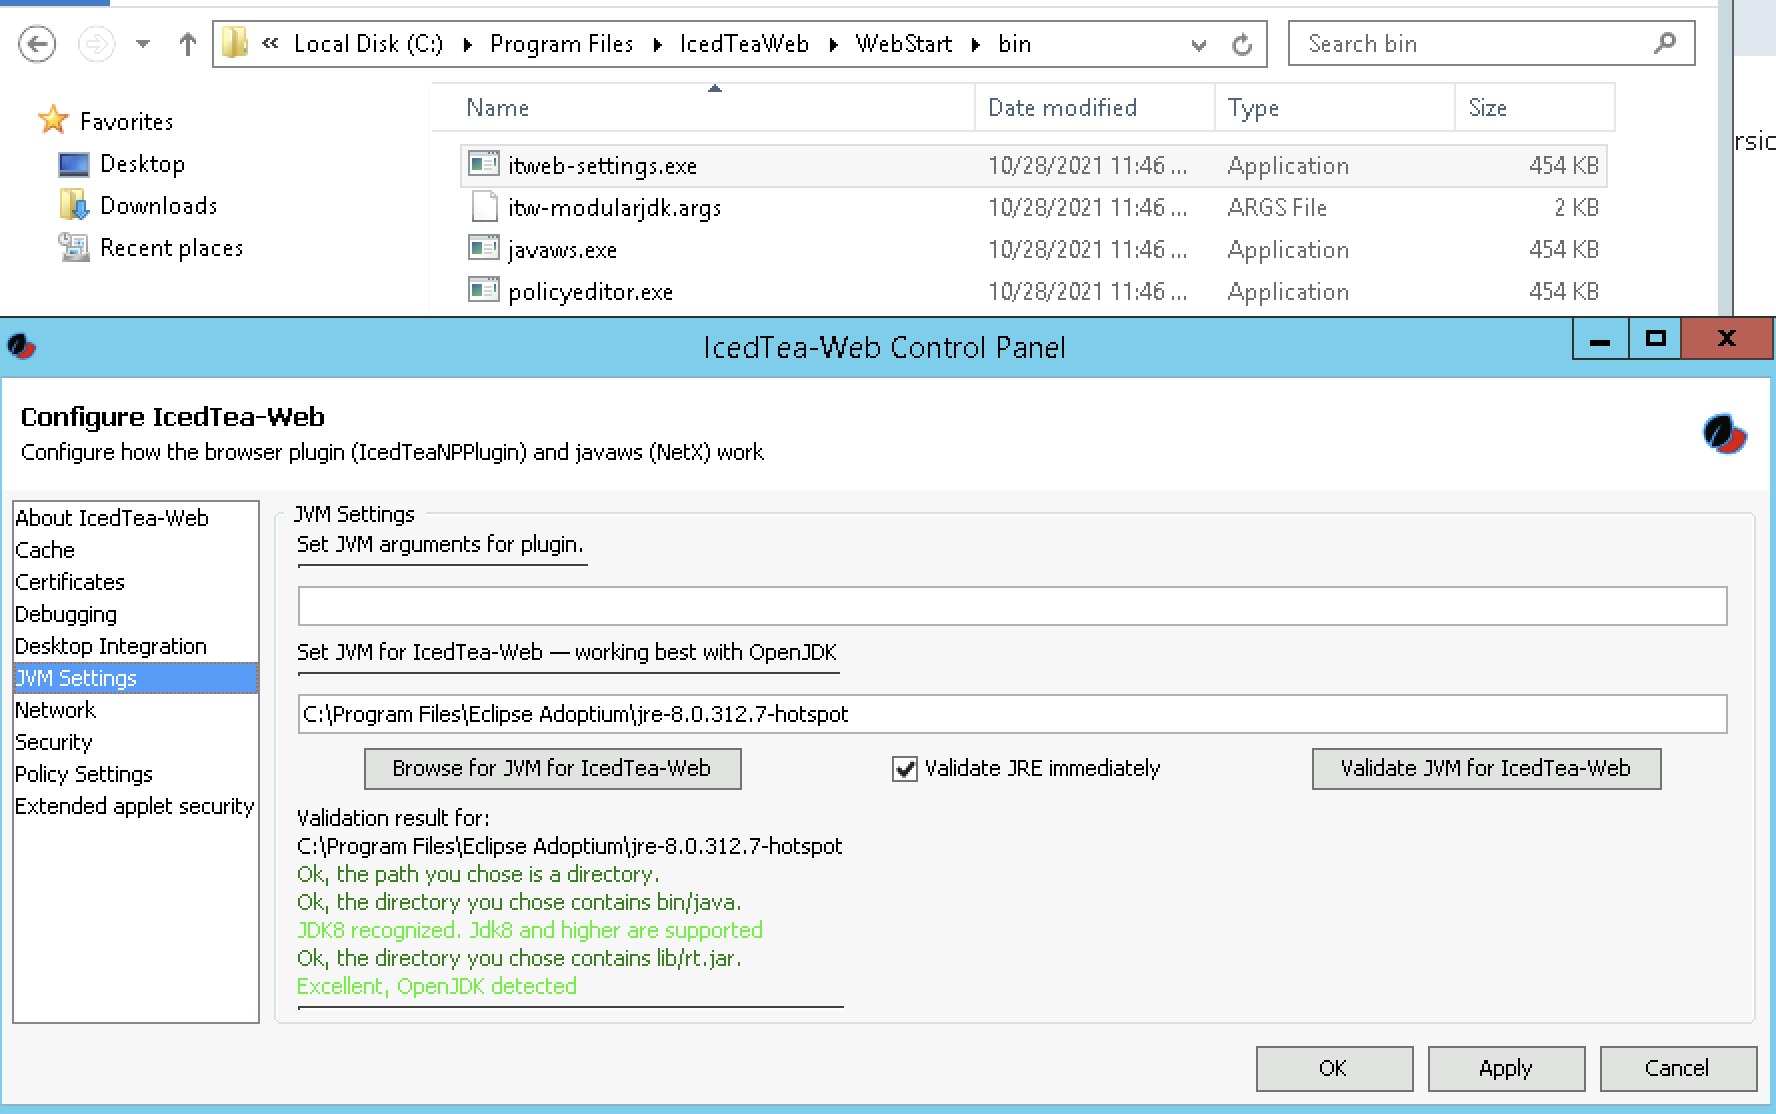This screenshot has width=1776, height=1114.
Task: Click the policyeditor.exe file icon
Action: pyautogui.click(x=484, y=290)
